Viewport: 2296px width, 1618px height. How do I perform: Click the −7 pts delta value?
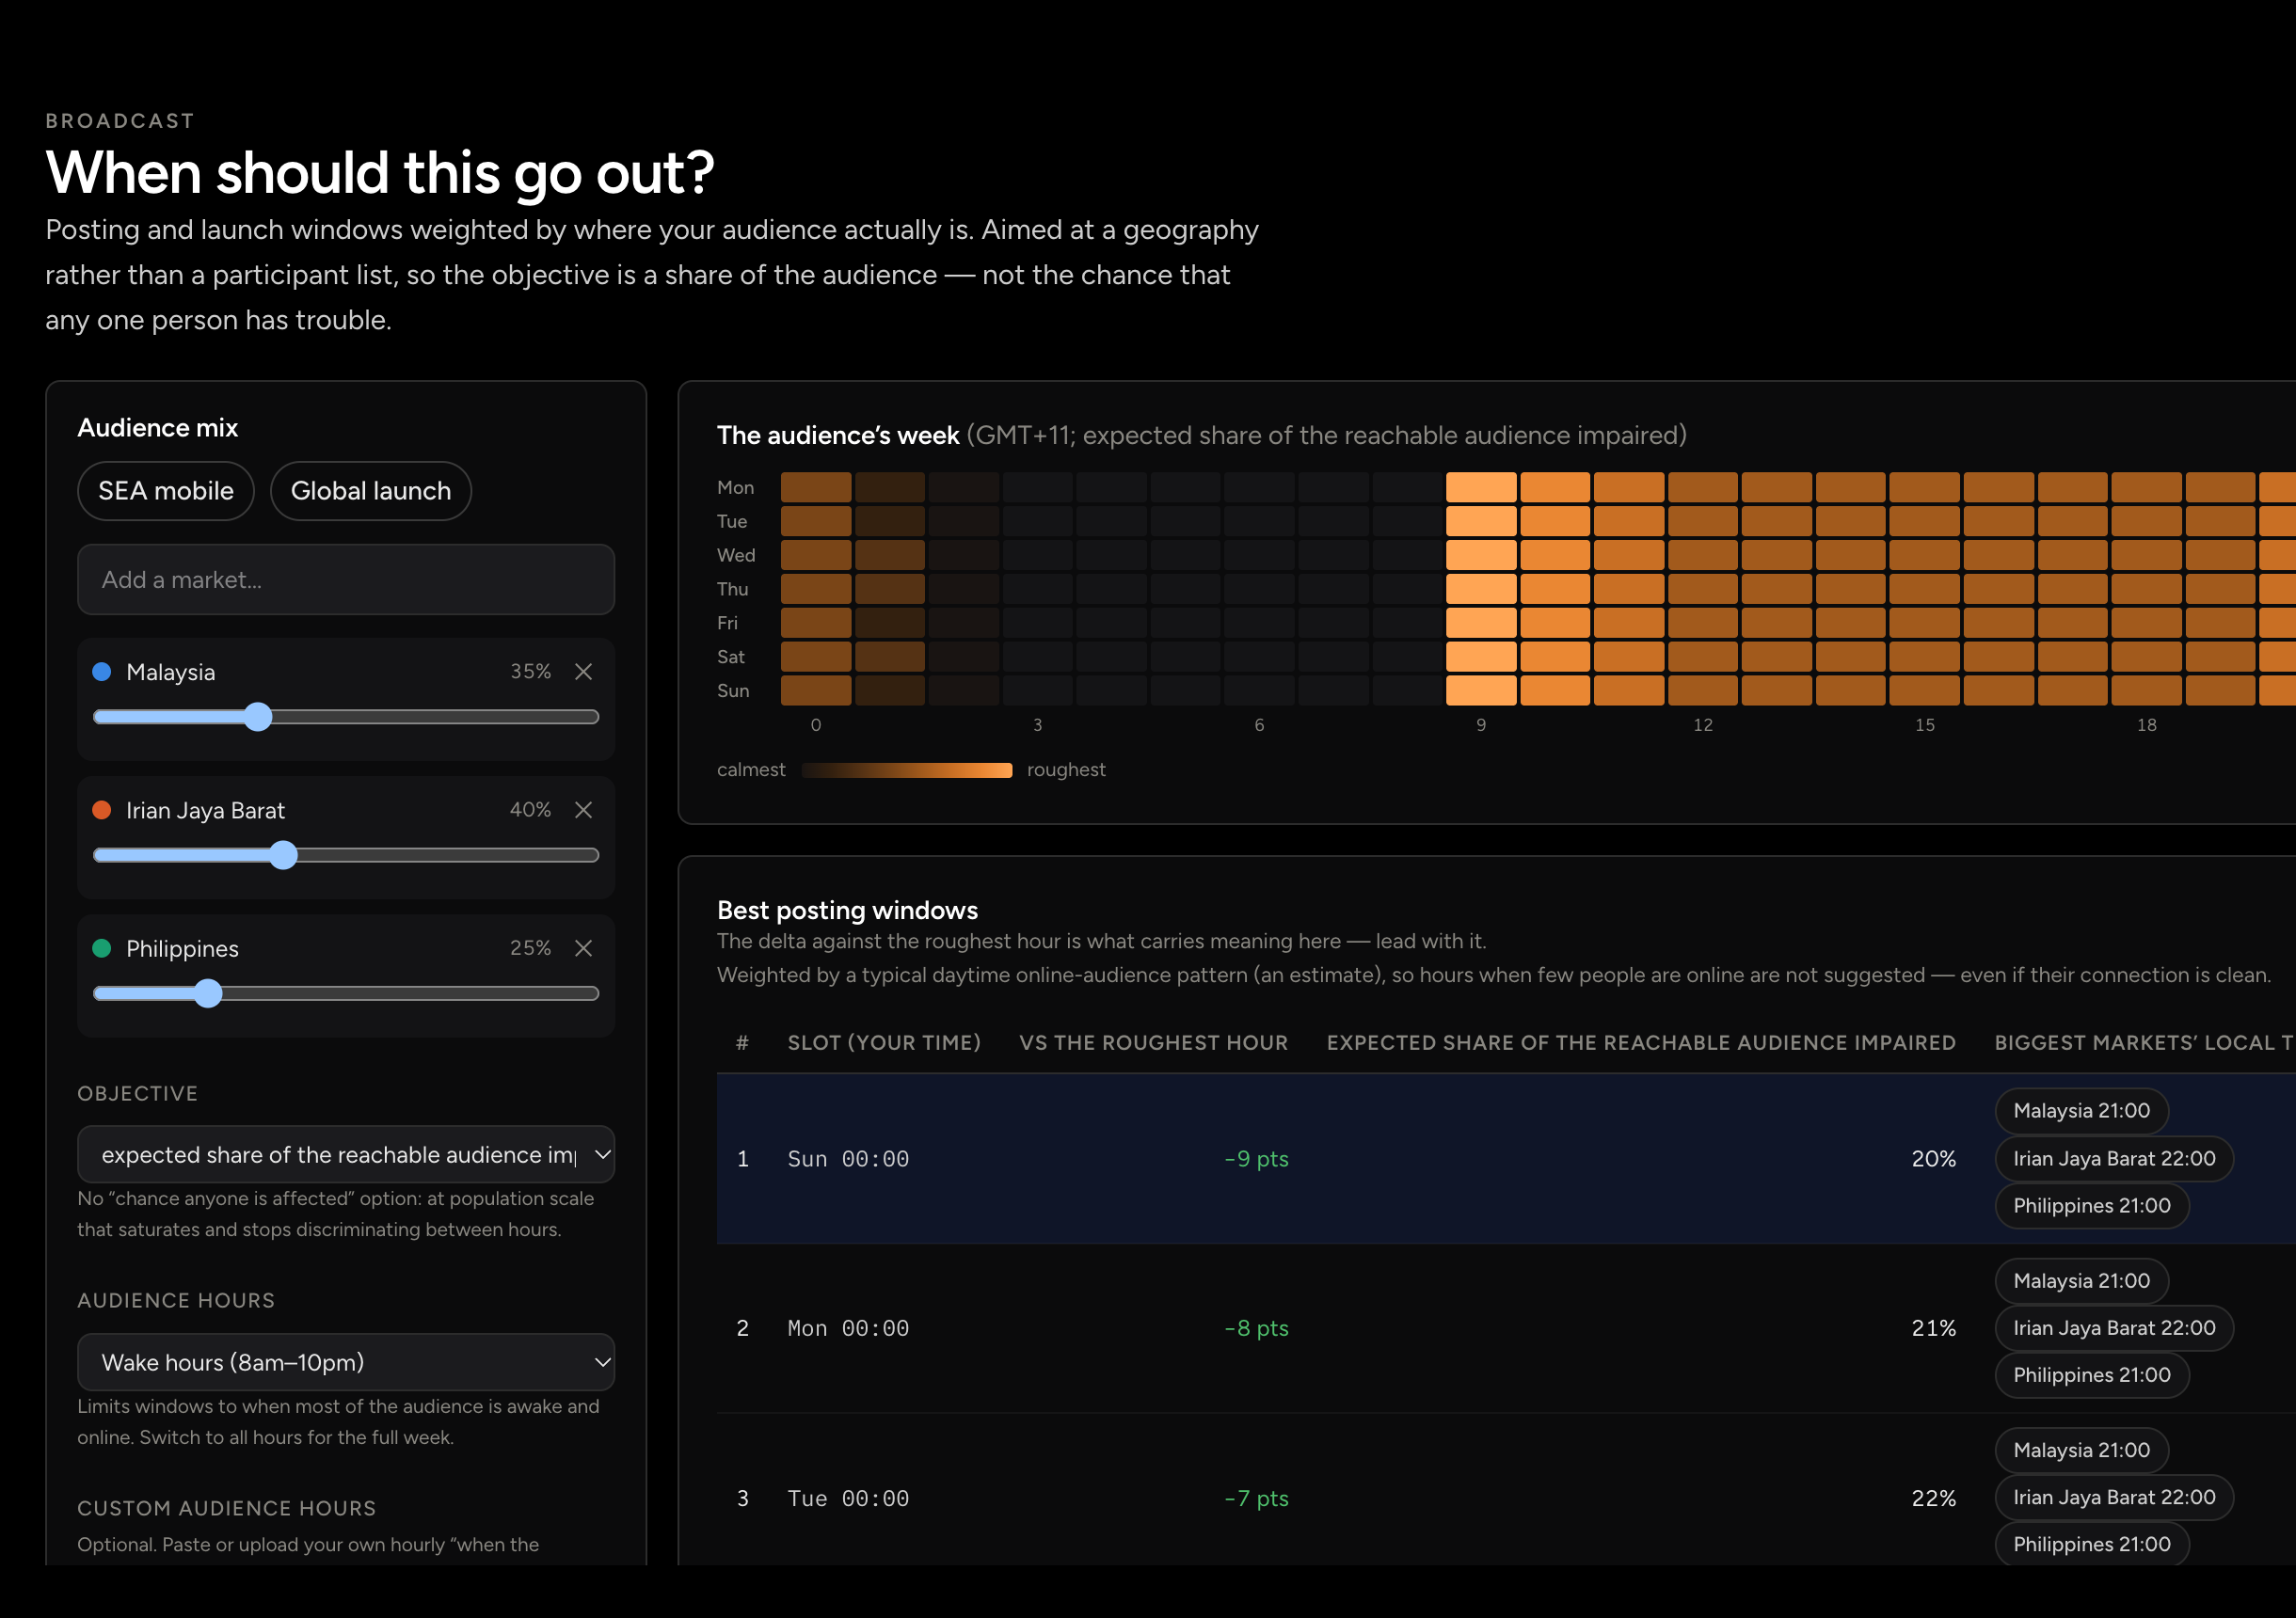click(1256, 1499)
